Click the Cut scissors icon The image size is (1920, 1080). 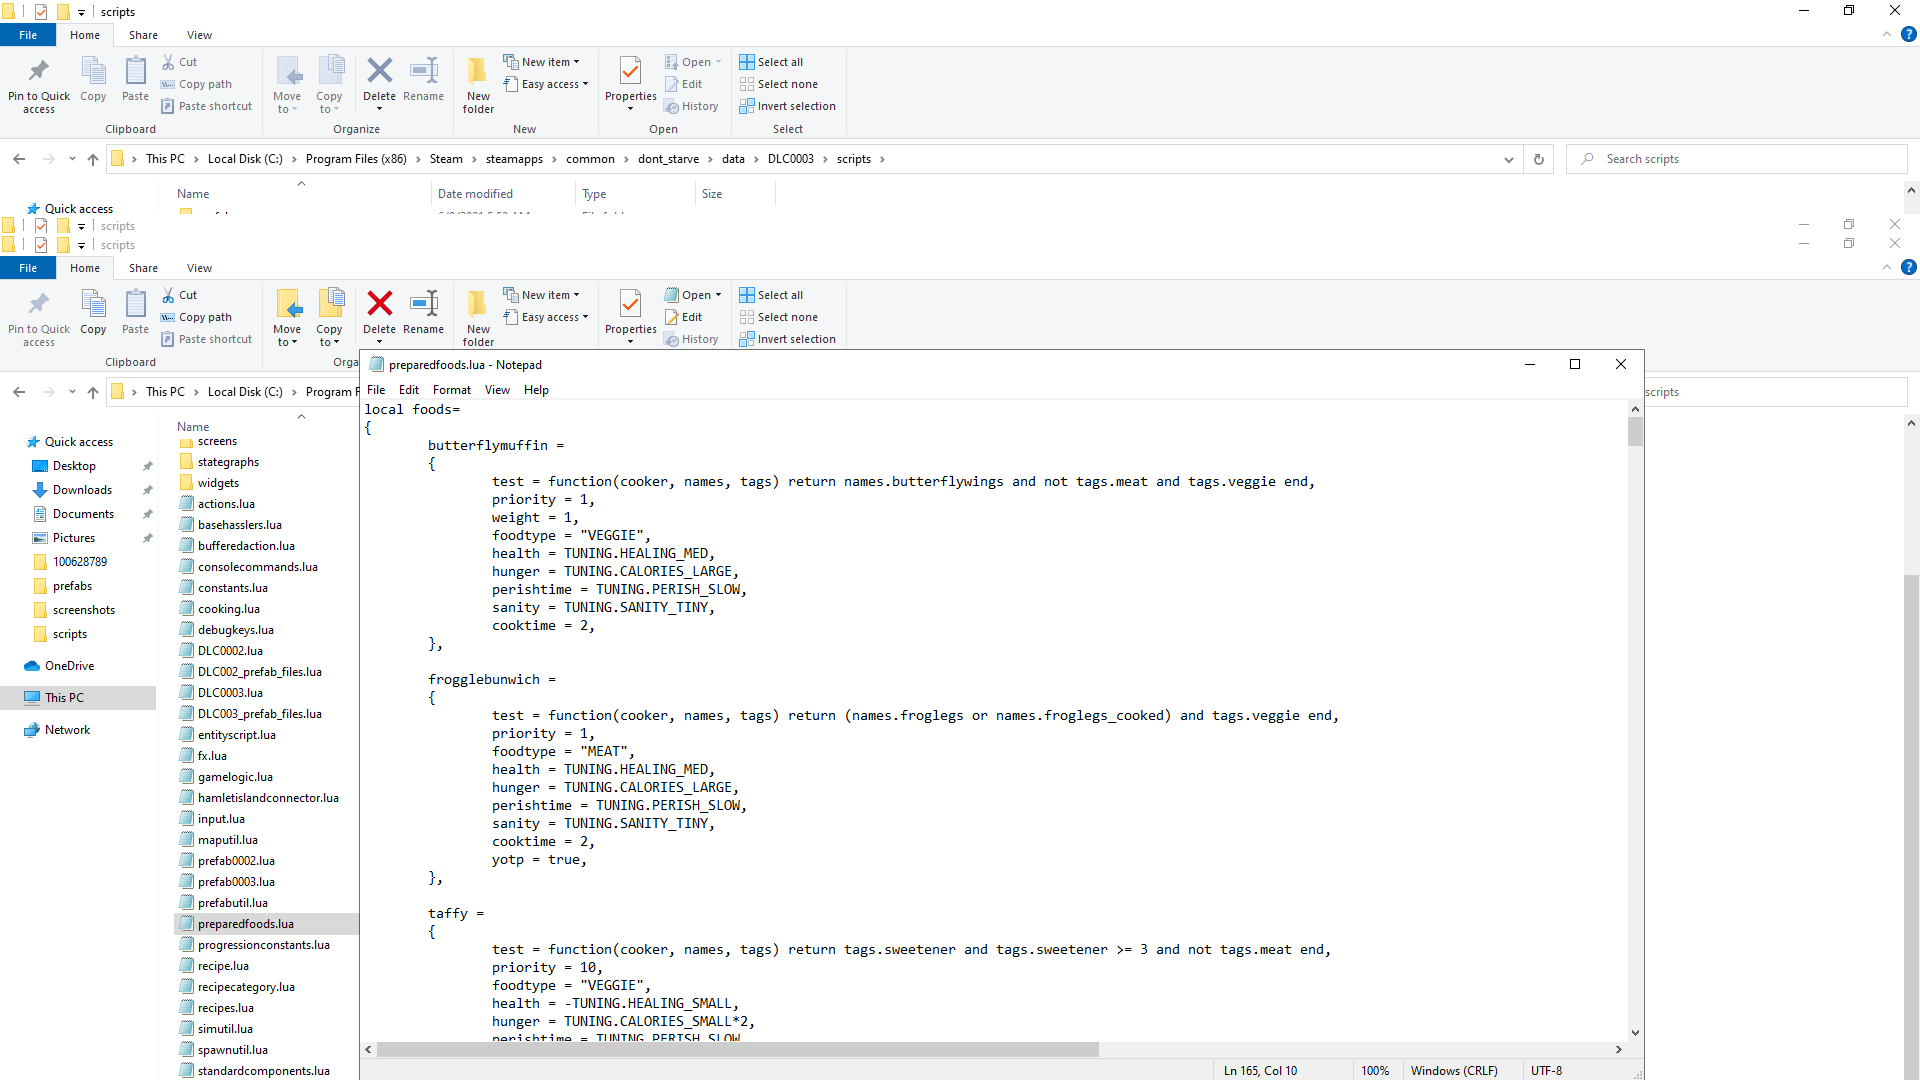click(x=168, y=295)
